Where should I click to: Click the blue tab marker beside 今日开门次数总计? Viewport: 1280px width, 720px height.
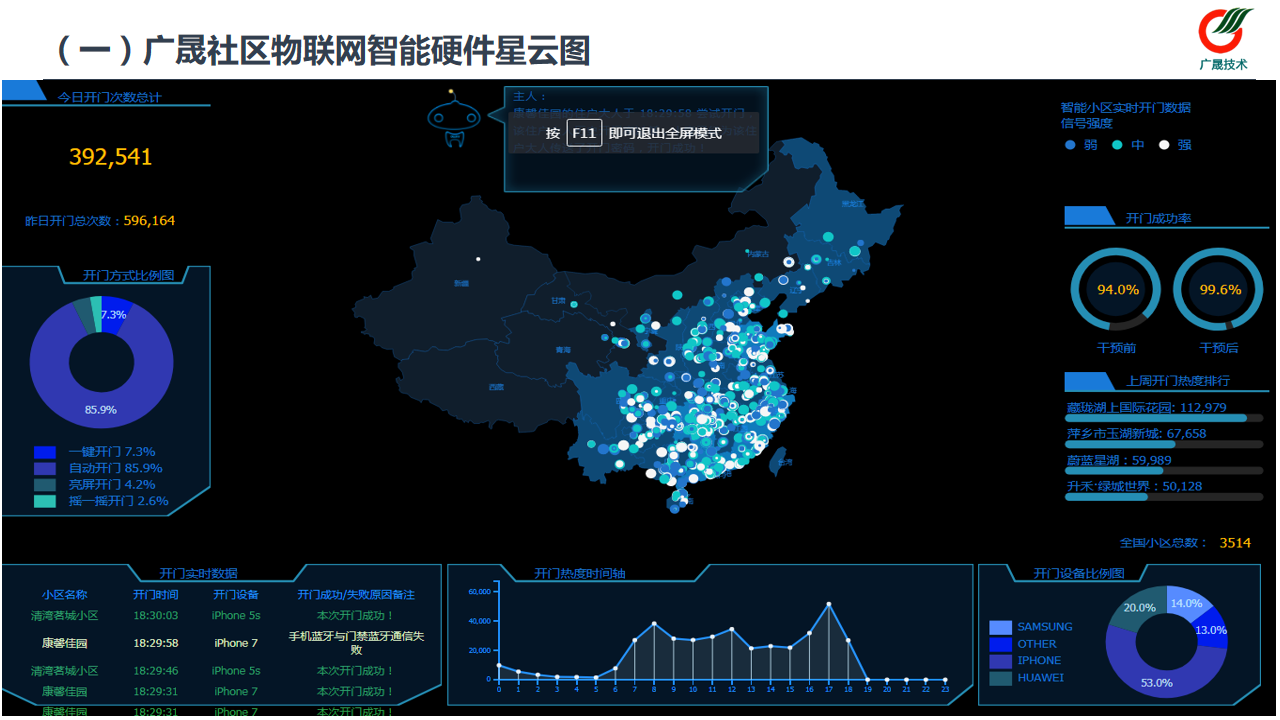tap(24, 92)
